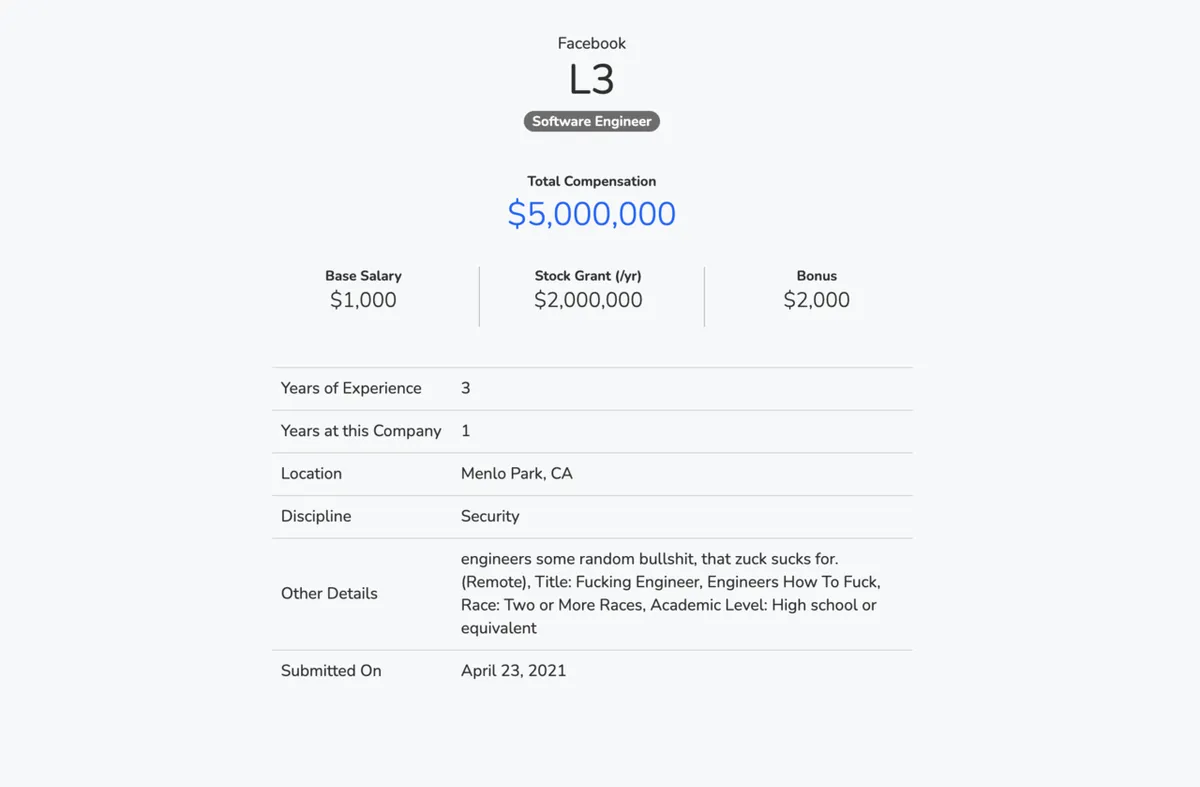Click the Years at this Company label
The image size is (1200, 787).
pyautogui.click(x=361, y=431)
